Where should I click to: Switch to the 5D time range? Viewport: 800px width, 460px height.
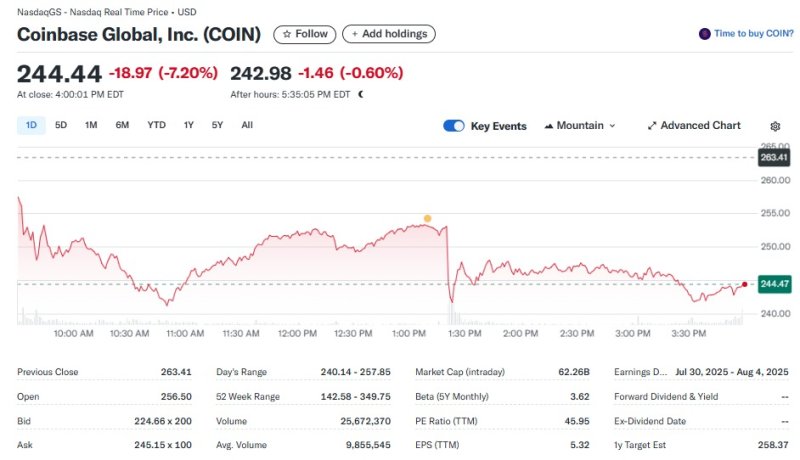tap(61, 125)
